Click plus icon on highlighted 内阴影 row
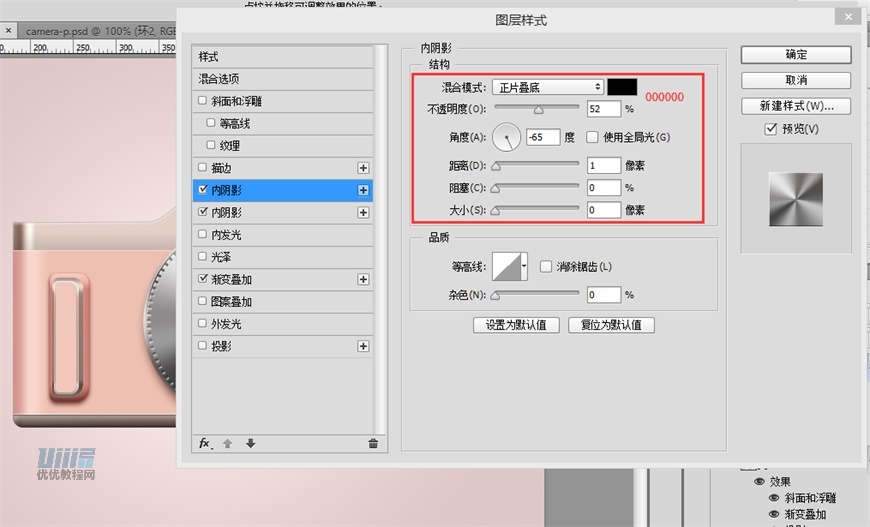This screenshot has height=527, width=870. (x=363, y=190)
